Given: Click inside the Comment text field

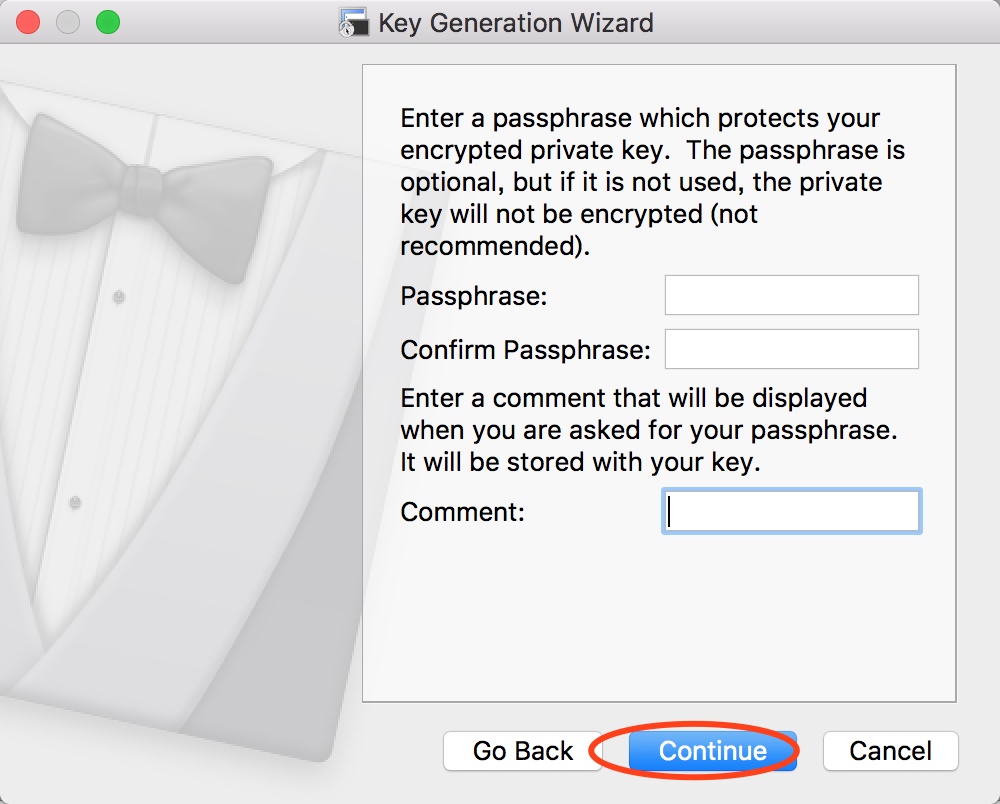Looking at the screenshot, I should 791,511.
